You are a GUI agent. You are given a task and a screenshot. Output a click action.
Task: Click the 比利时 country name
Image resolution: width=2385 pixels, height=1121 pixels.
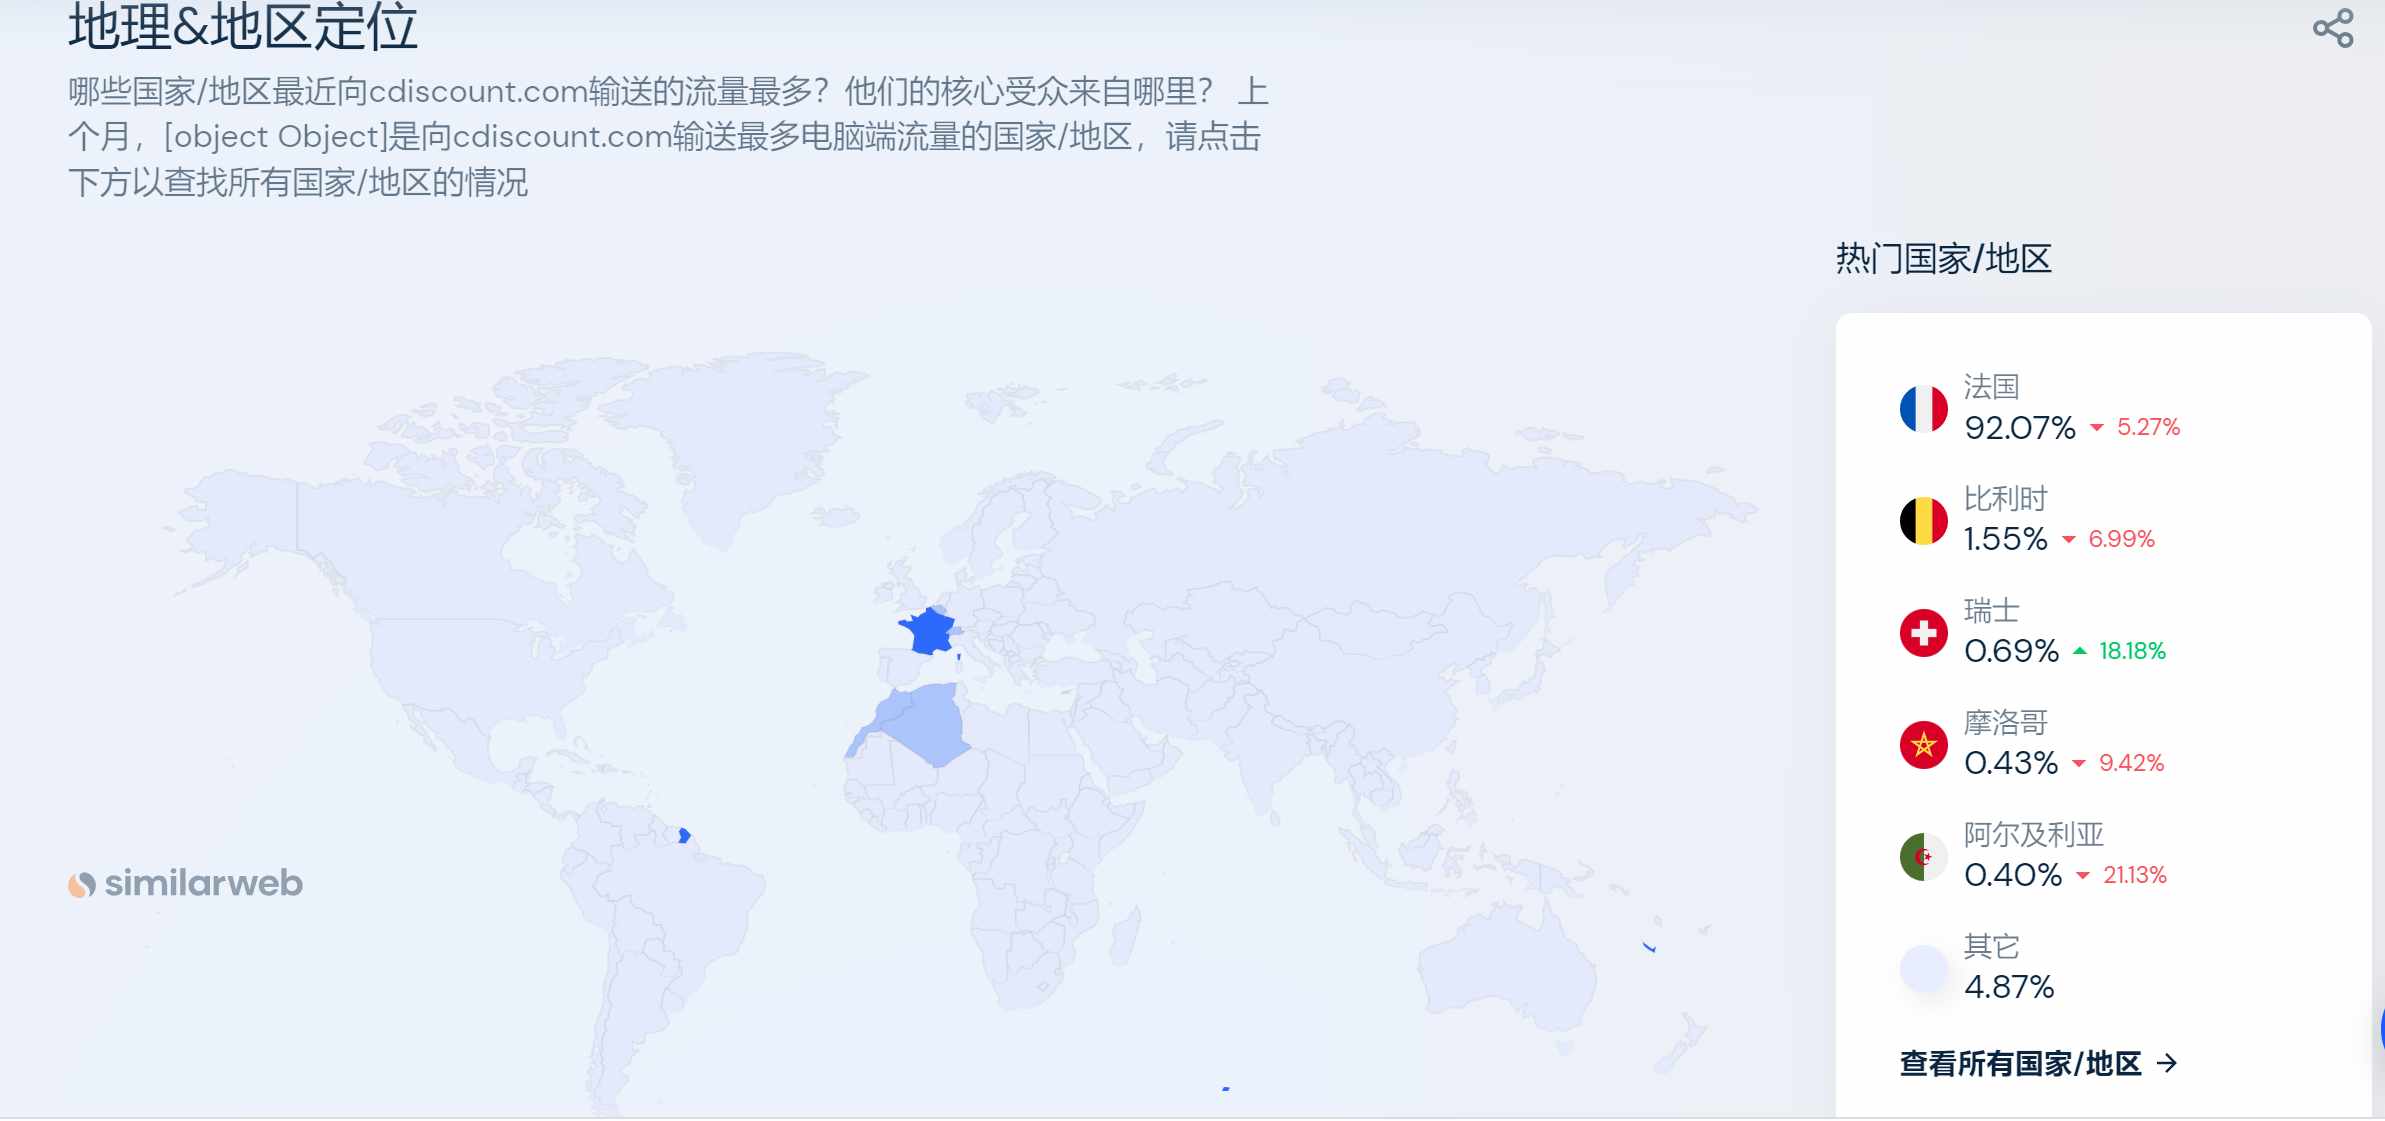click(x=2005, y=499)
